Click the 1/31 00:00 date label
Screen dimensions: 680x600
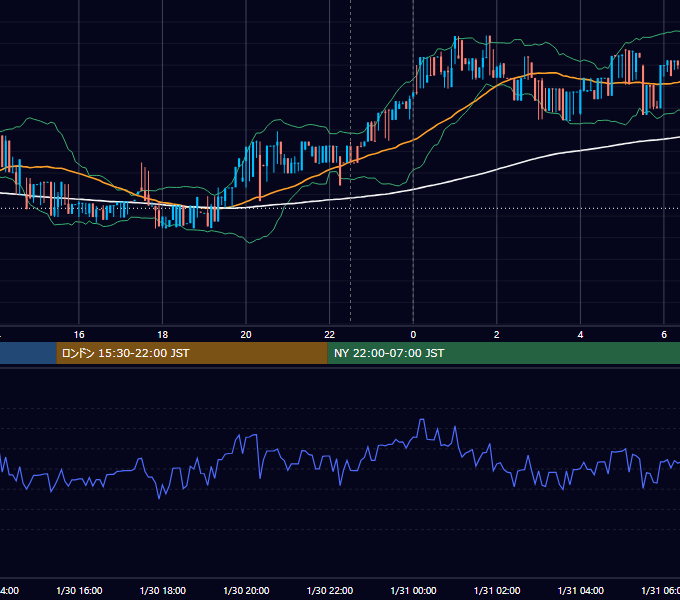click(413, 590)
